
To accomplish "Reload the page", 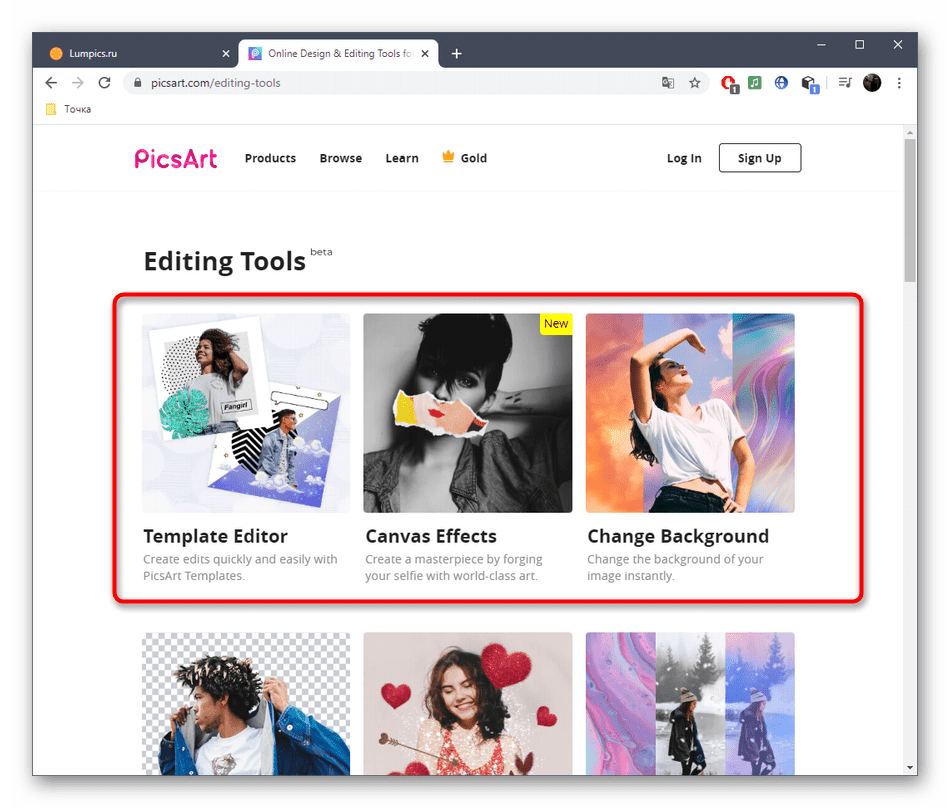I will (x=104, y=83).
